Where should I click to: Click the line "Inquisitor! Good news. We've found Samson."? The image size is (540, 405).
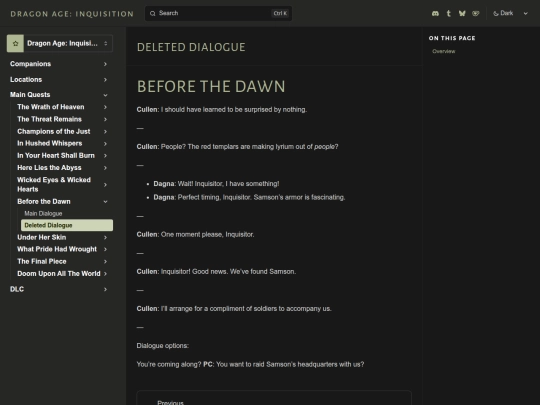coord(228,272)
